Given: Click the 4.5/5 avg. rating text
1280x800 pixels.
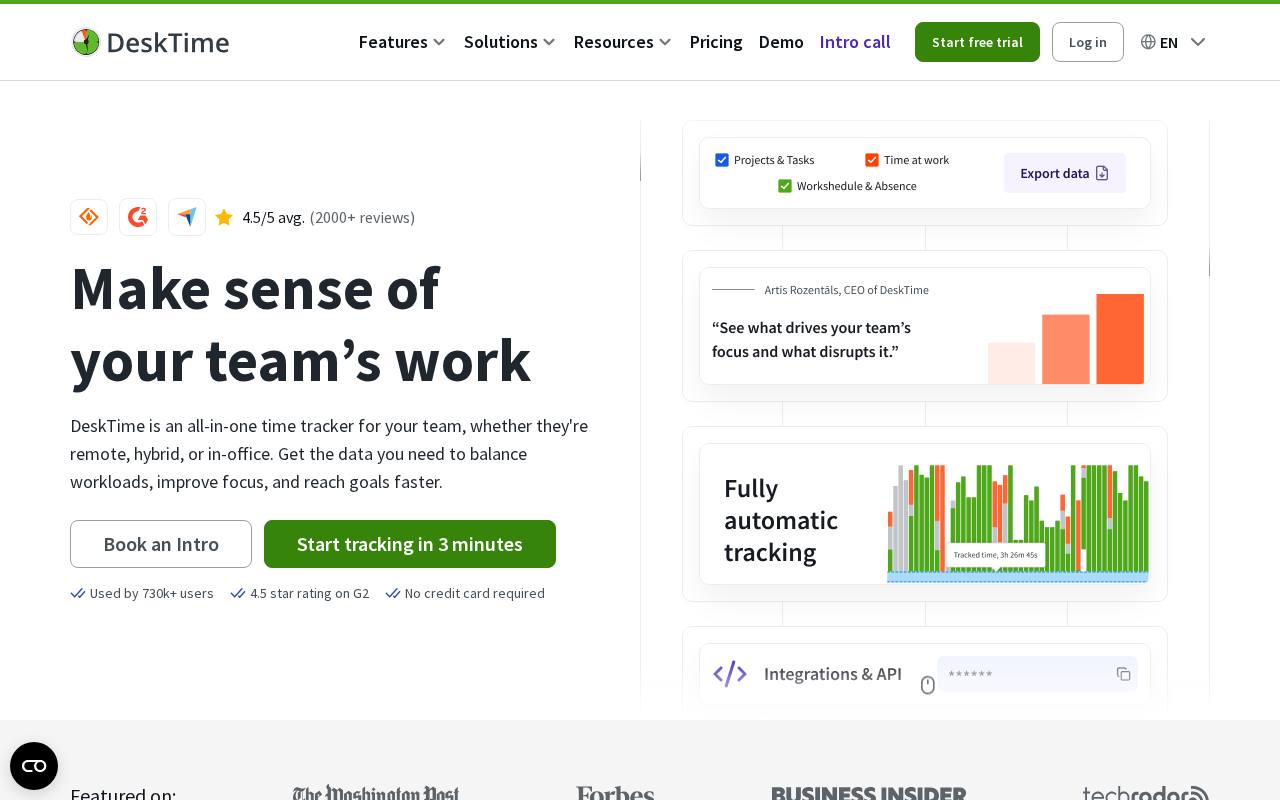Looking at the screenshot, I should click(273, 217).
